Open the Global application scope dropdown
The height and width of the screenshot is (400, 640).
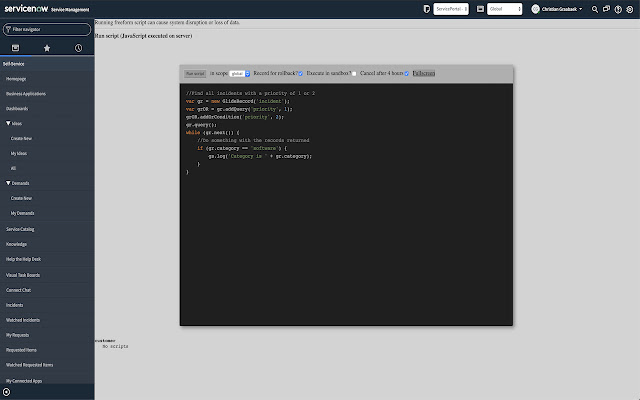(504, 9)
